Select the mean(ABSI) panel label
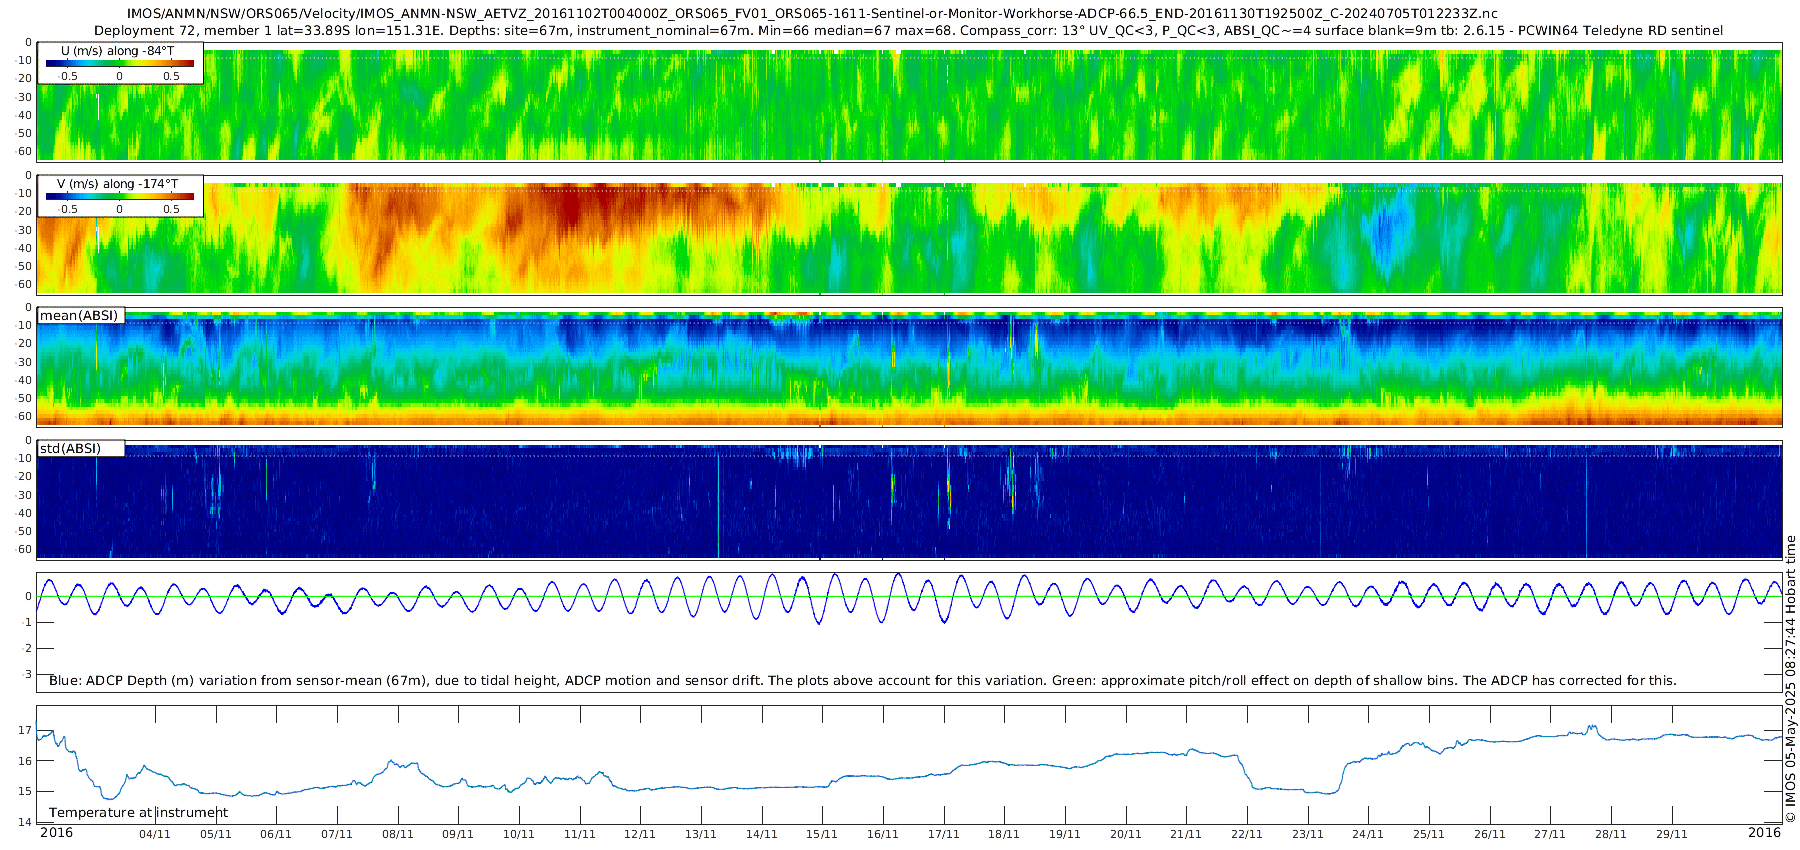Screen dimensions: 1800x850 (80, 315)
